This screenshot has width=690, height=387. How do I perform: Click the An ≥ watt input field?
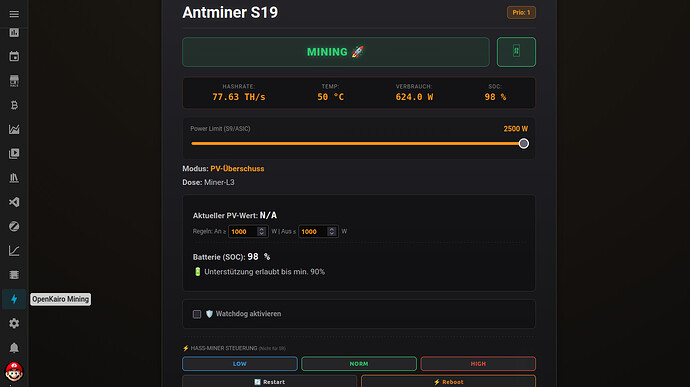pos(248,232)
